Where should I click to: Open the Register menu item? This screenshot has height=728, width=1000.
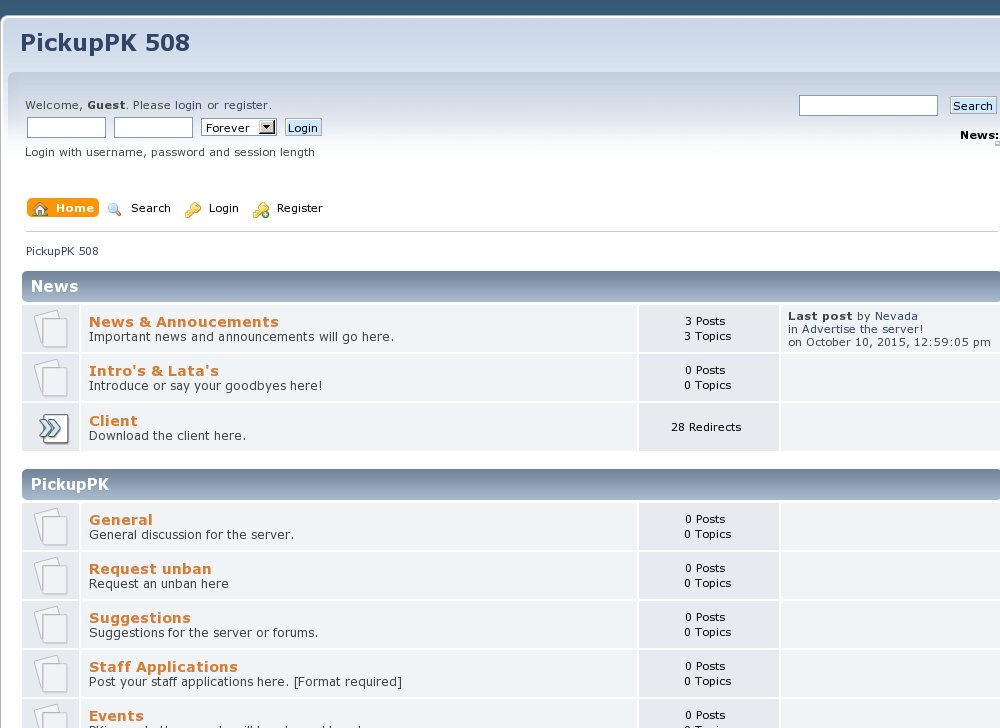299,208
